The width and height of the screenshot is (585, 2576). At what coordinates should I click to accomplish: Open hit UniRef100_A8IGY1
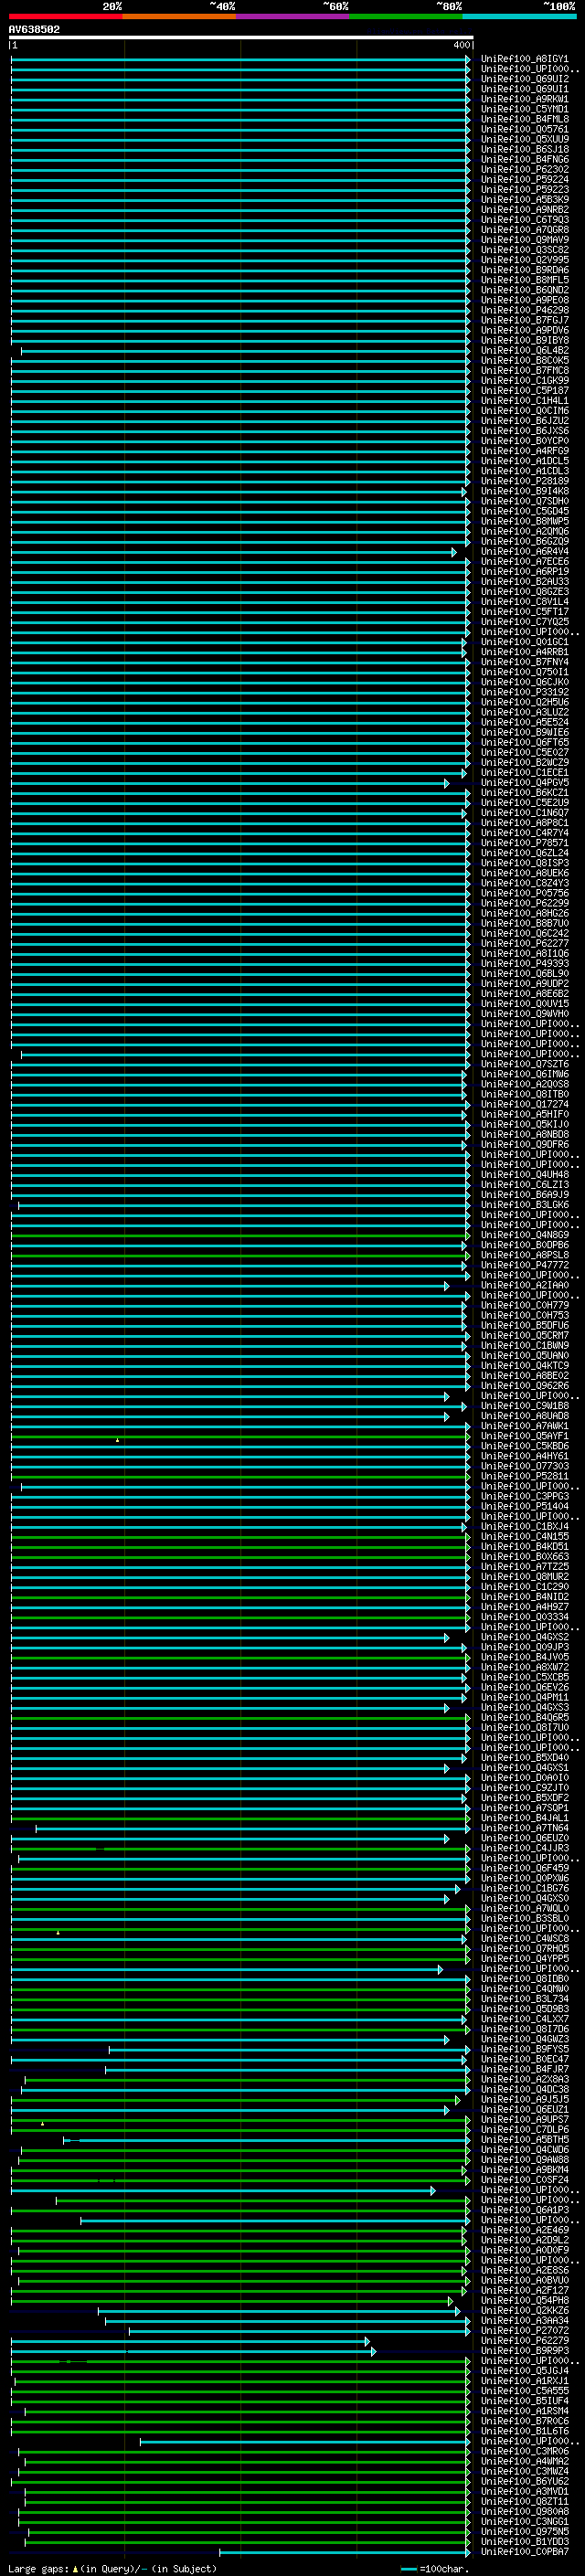pyautogui.click(x=524, y=59)
